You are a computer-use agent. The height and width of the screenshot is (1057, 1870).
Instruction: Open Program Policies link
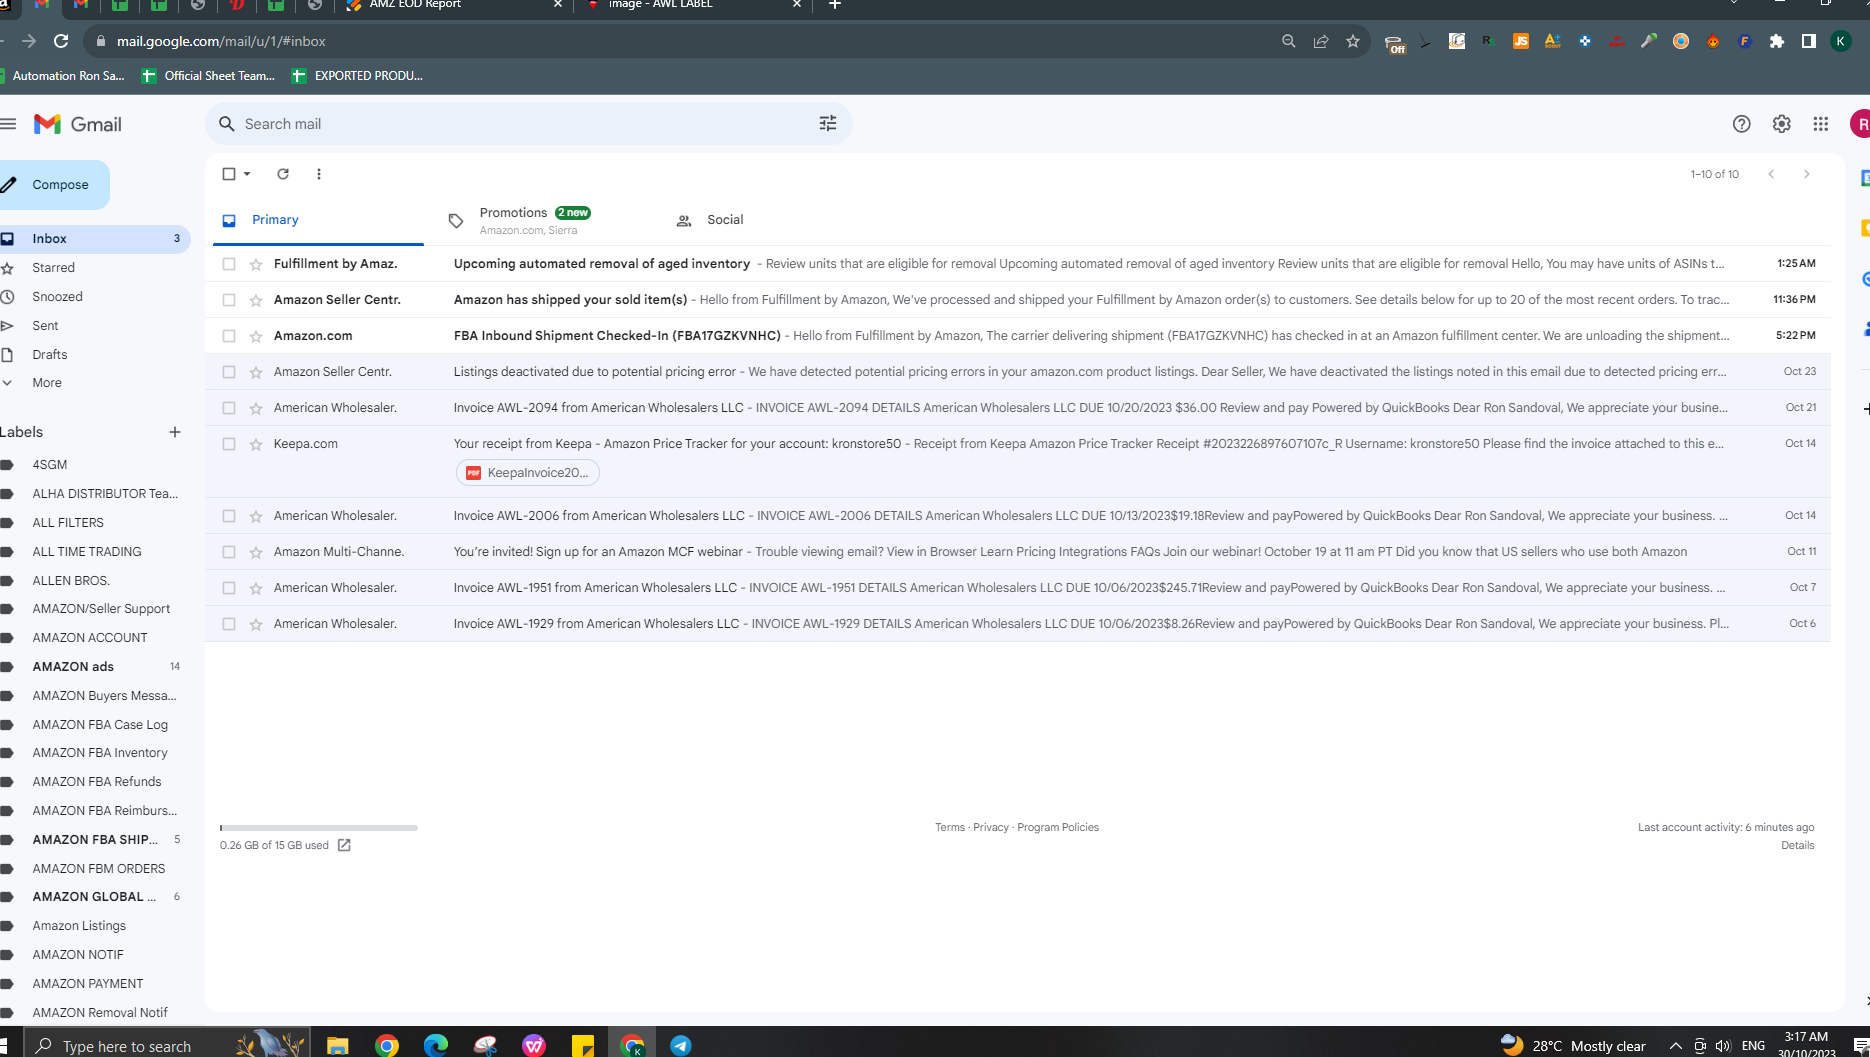pos(1058,827)
